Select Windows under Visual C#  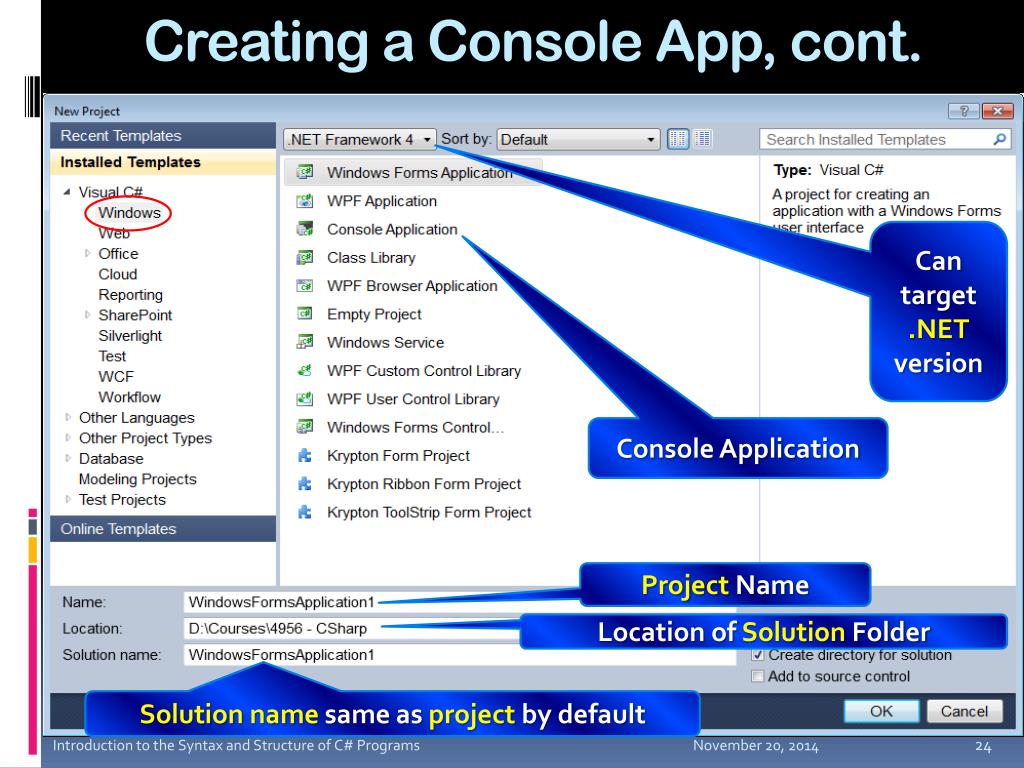click(x=129, y=213)
